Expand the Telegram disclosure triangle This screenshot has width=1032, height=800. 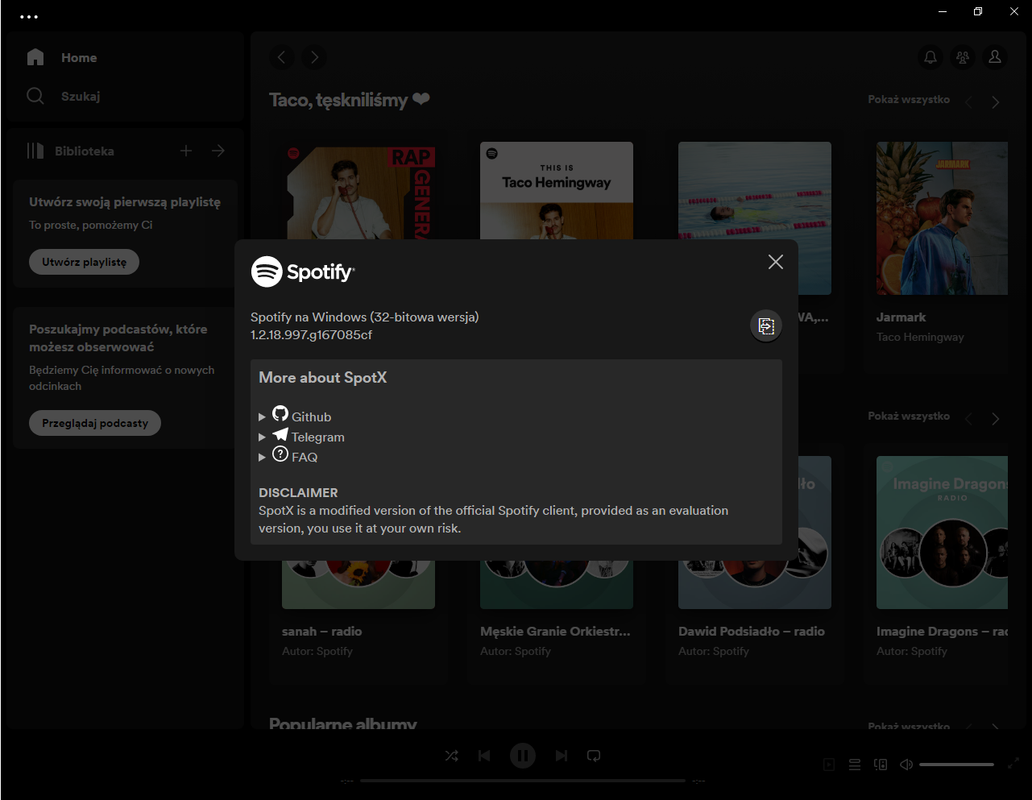click(x=262, y=437)
